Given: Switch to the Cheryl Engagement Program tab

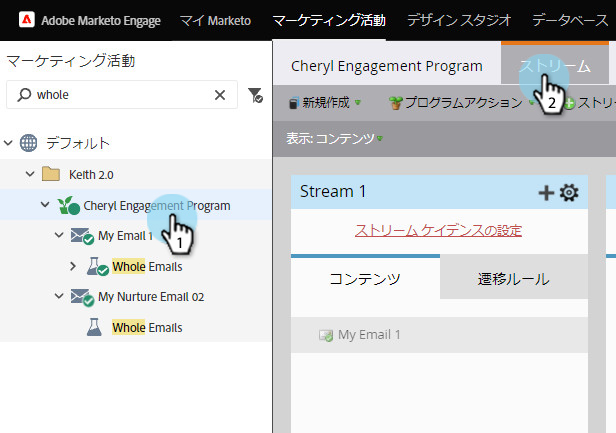Looking at the screenshot, I should pos(387,66).
